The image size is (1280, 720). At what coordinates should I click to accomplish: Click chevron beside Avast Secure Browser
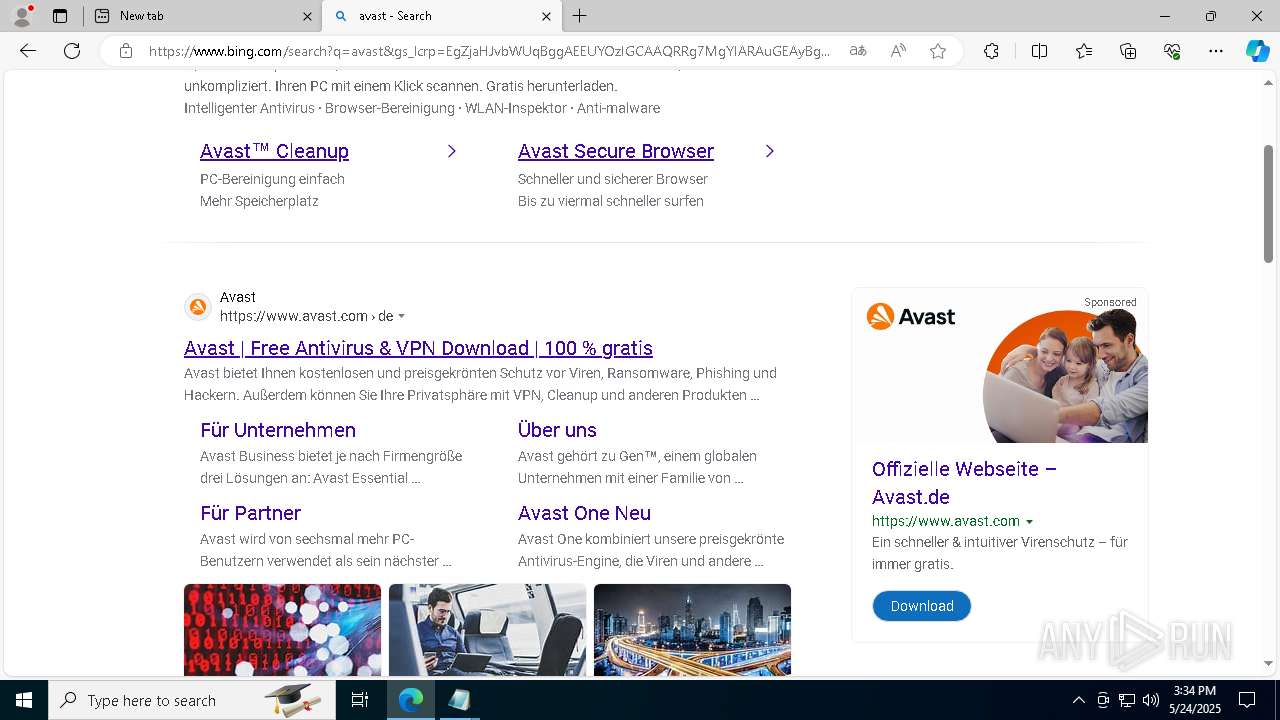click(x=770, y=151)
